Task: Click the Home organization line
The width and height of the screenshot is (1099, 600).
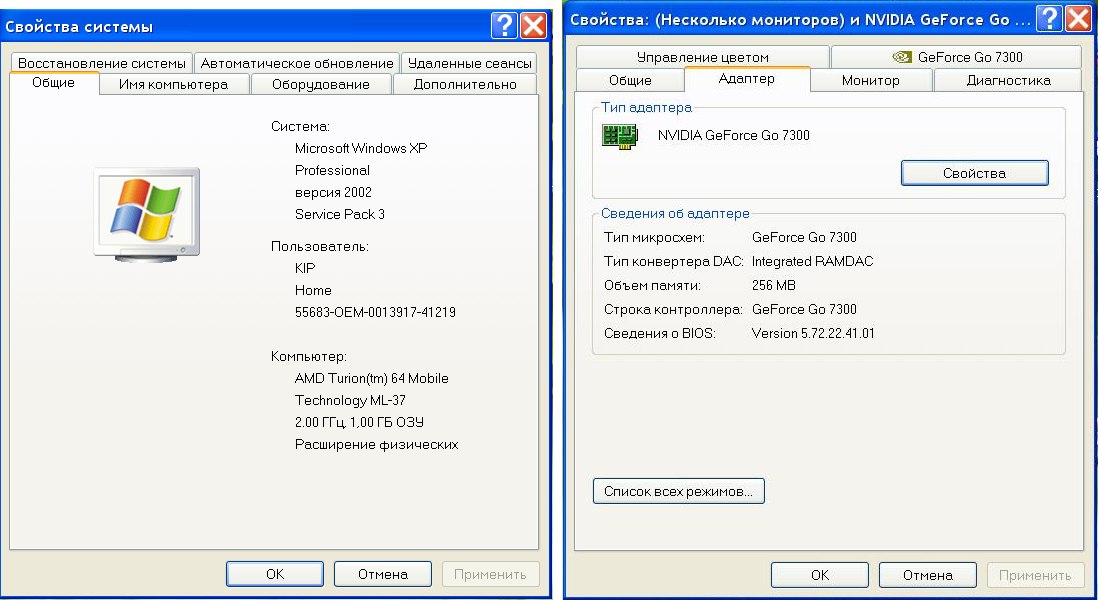Action: (313, 290)
